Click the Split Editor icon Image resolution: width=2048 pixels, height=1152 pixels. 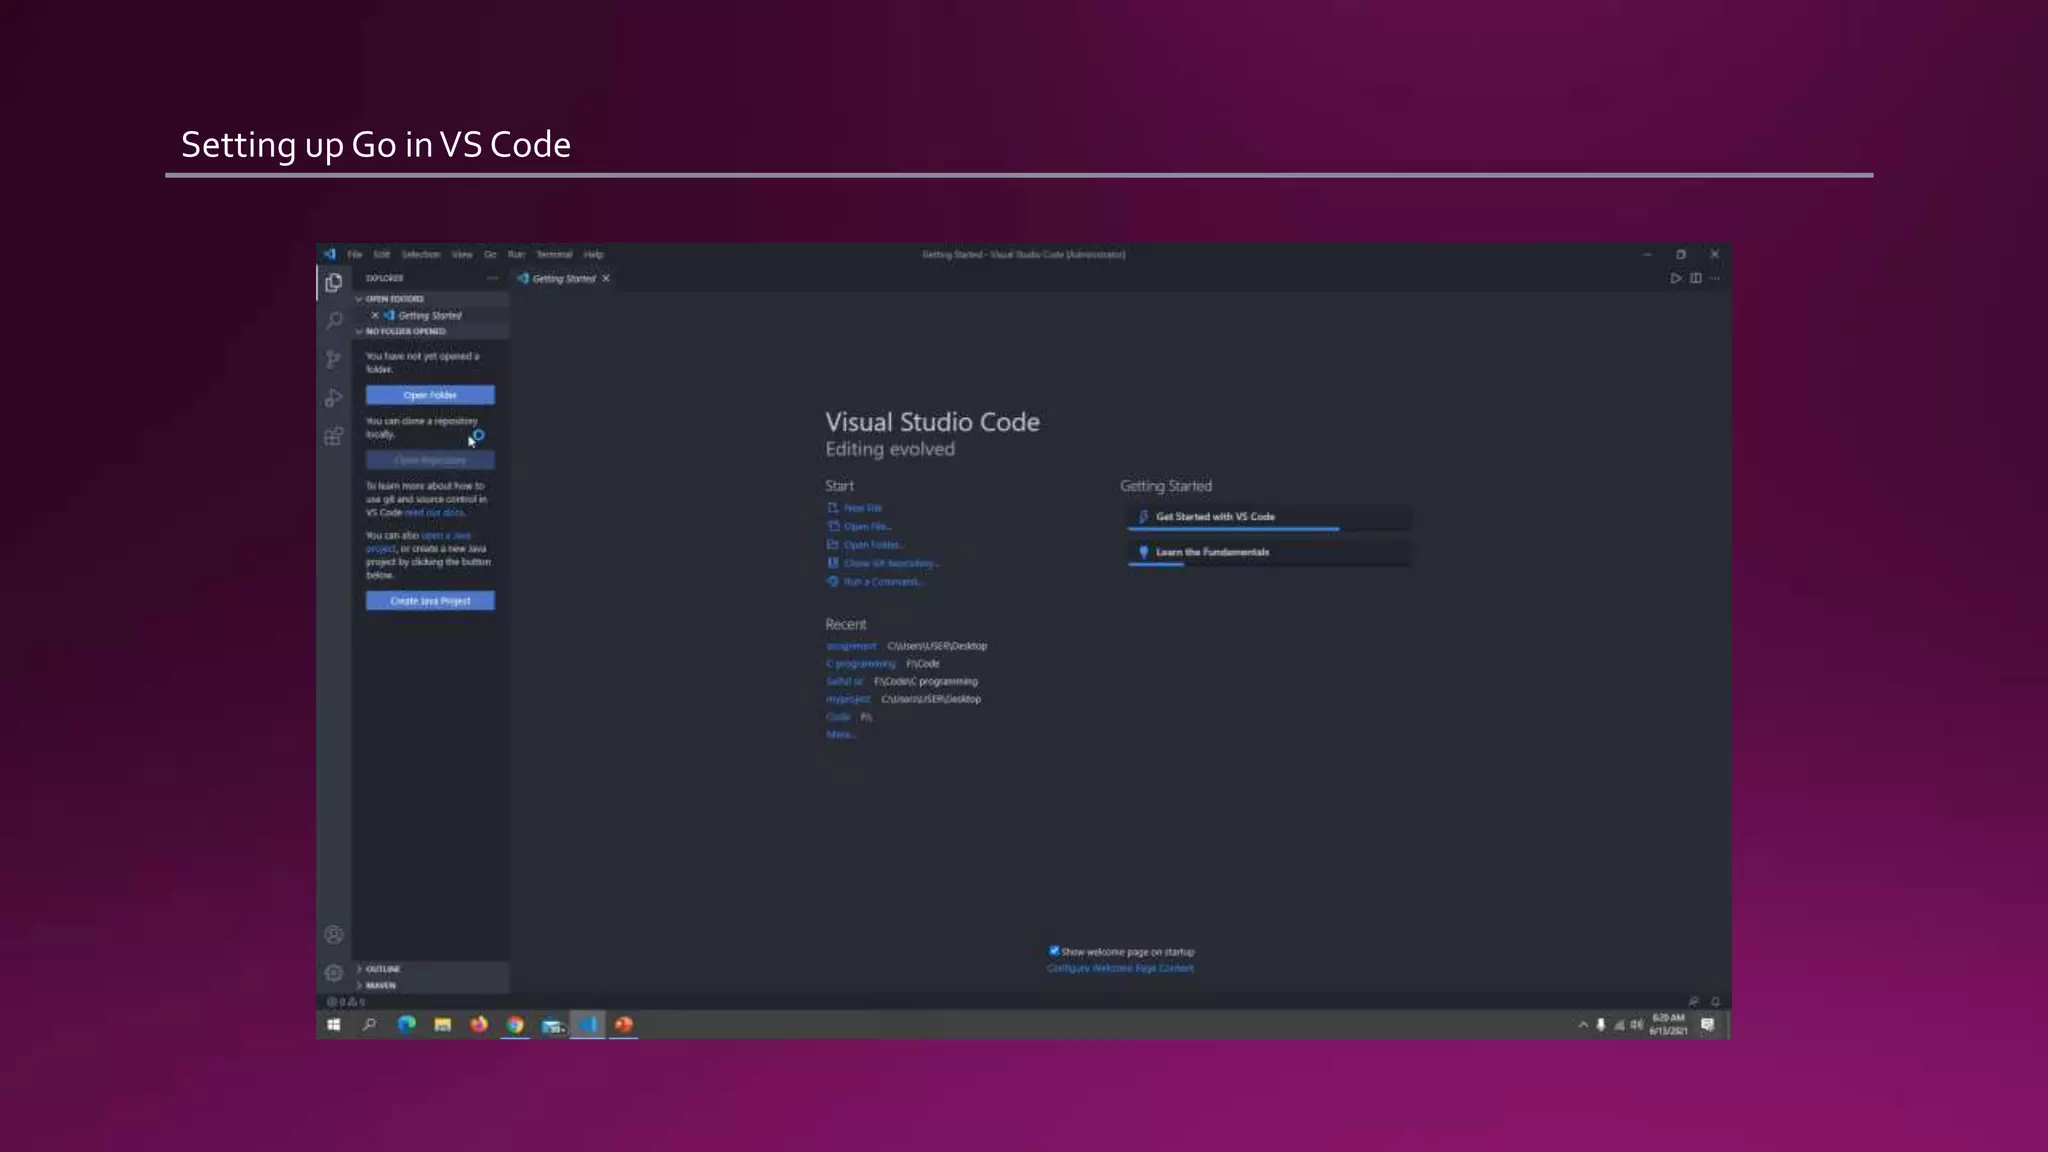1696,279
